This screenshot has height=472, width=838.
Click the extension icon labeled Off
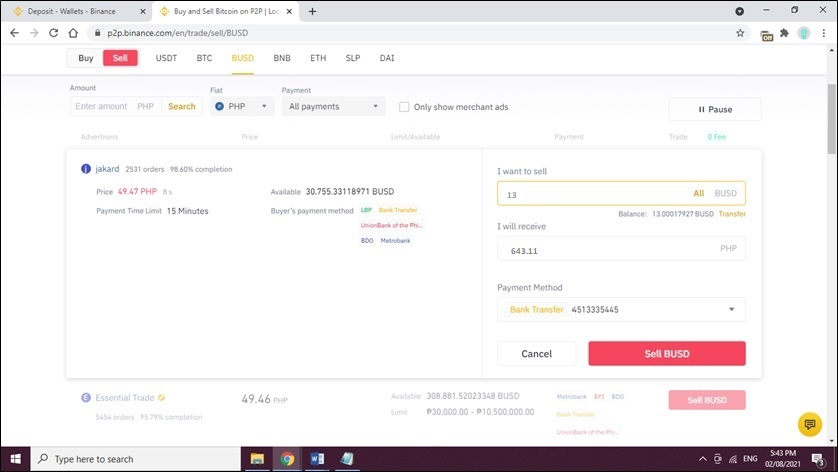(767, 36)
